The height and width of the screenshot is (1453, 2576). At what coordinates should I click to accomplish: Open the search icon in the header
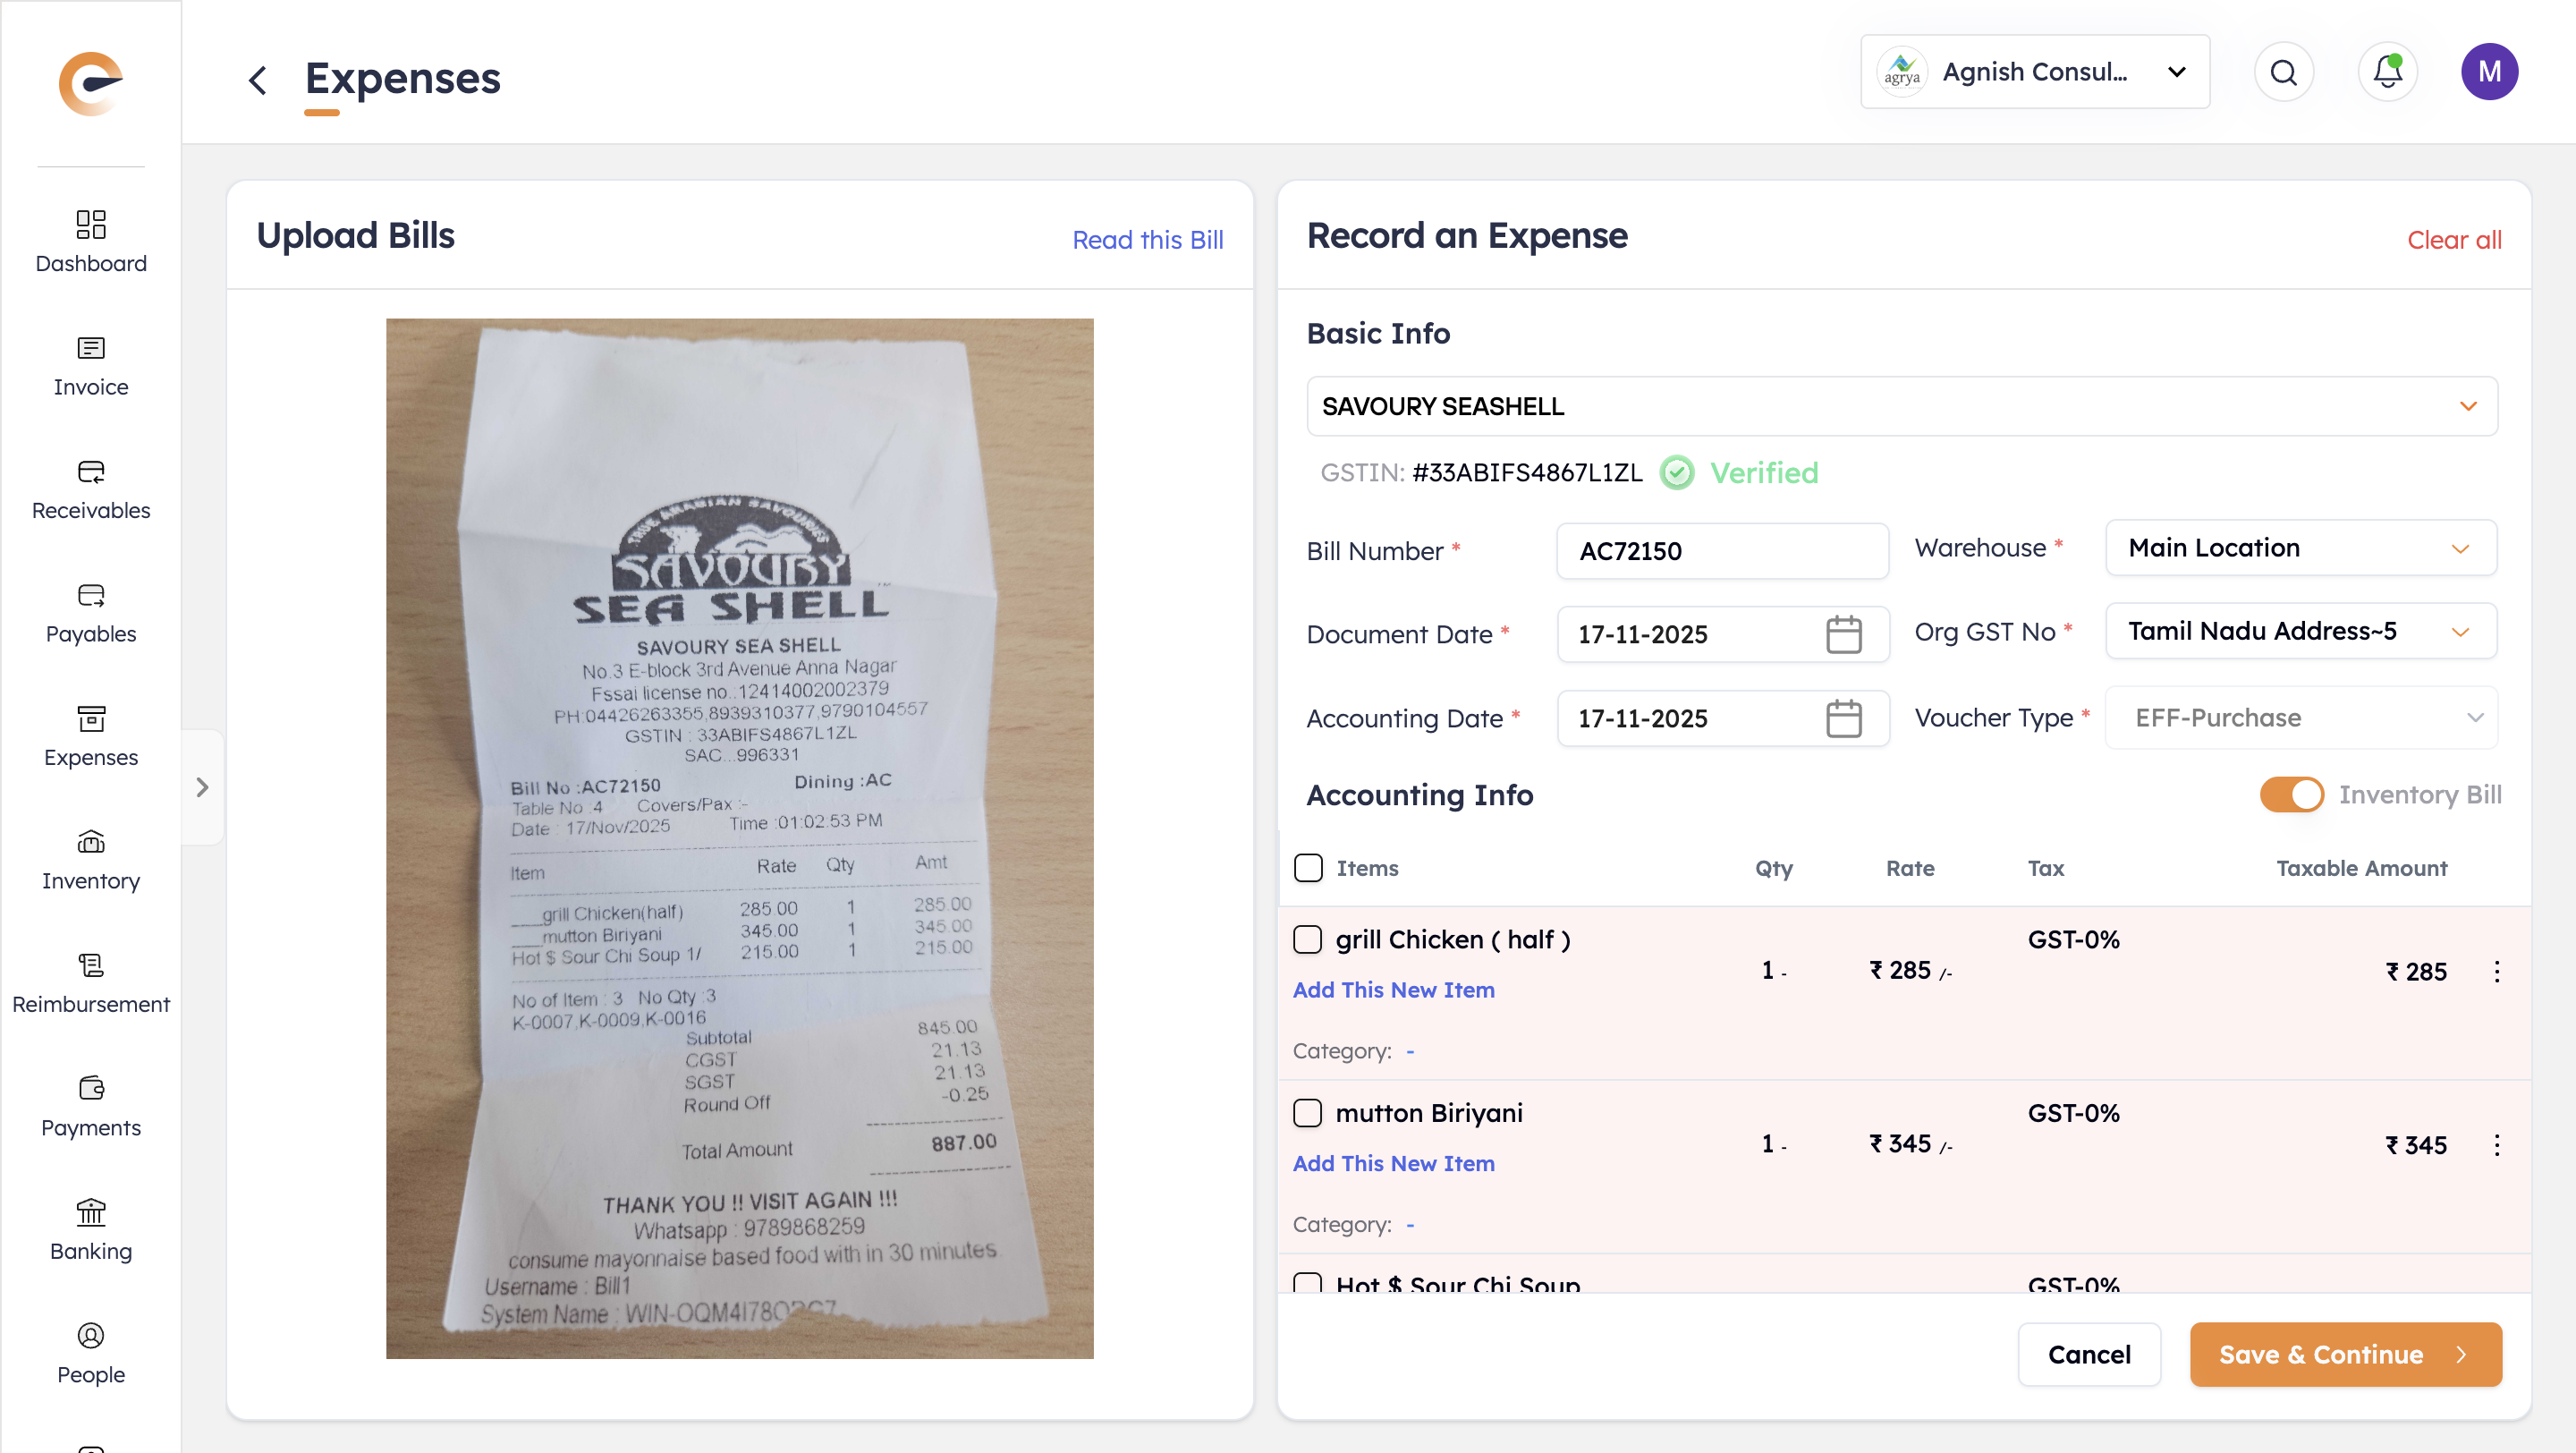pyautogui.click(x=2283, y=72)
